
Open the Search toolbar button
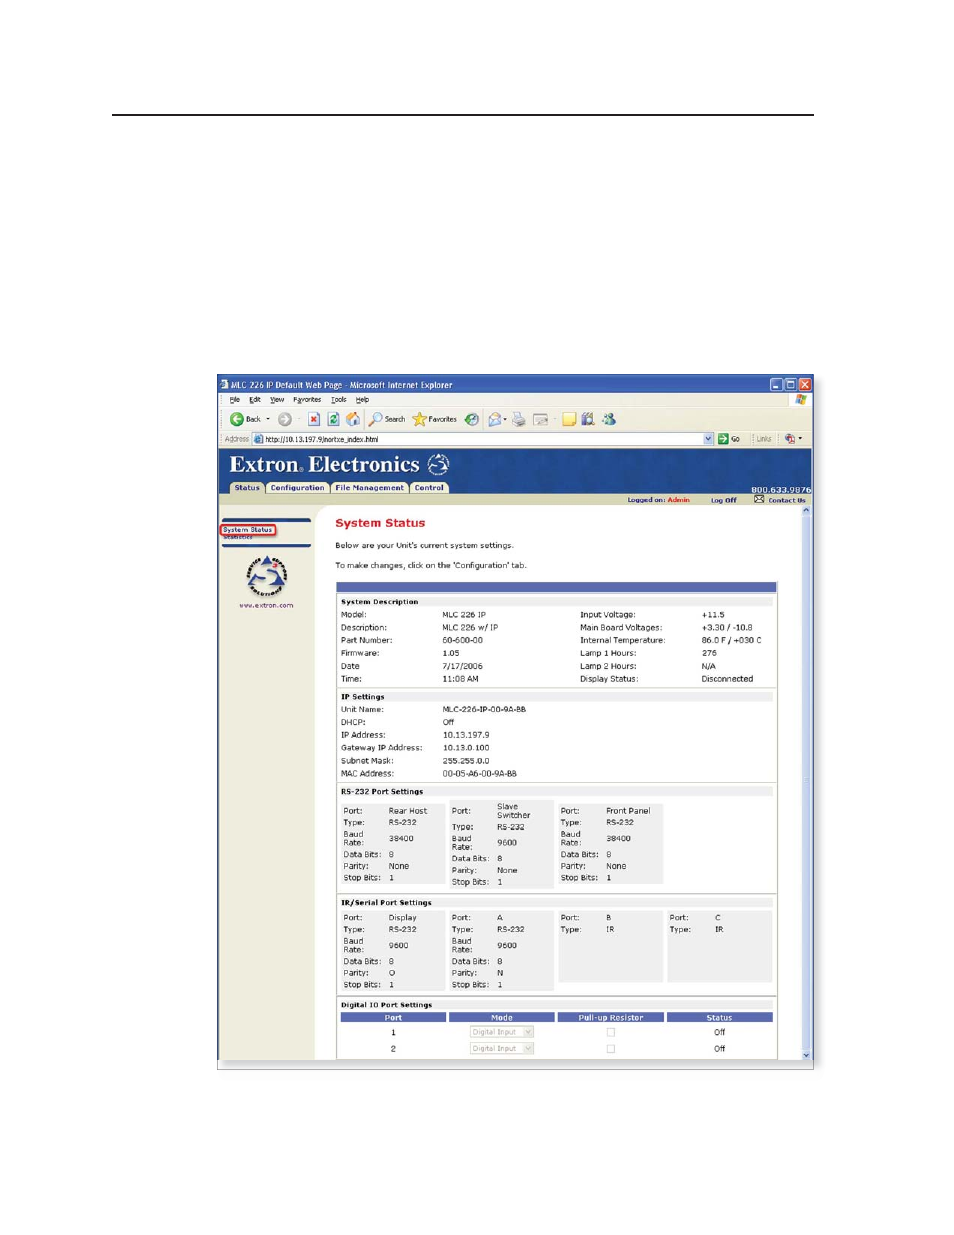pyautogui.click(x=387, y=419)
